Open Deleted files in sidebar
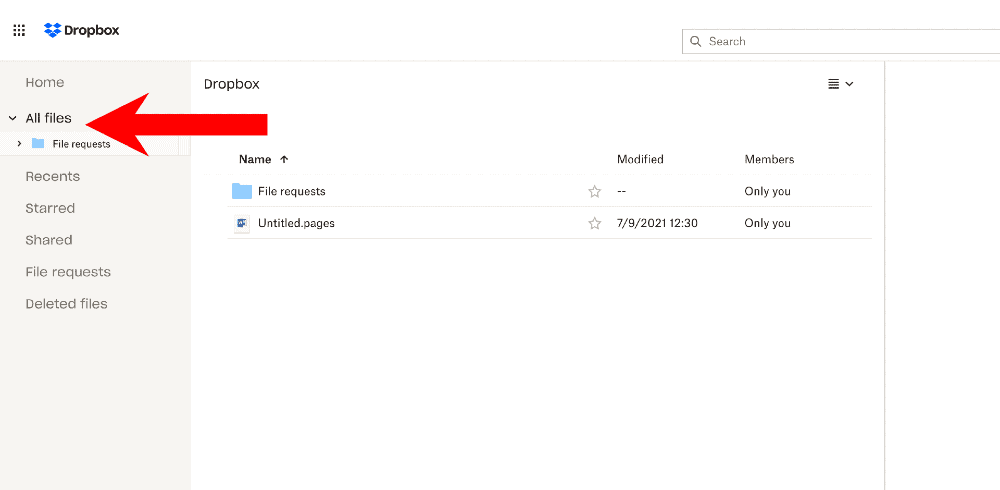Viewport: 1000px width, 490px height. coord(66,304)
